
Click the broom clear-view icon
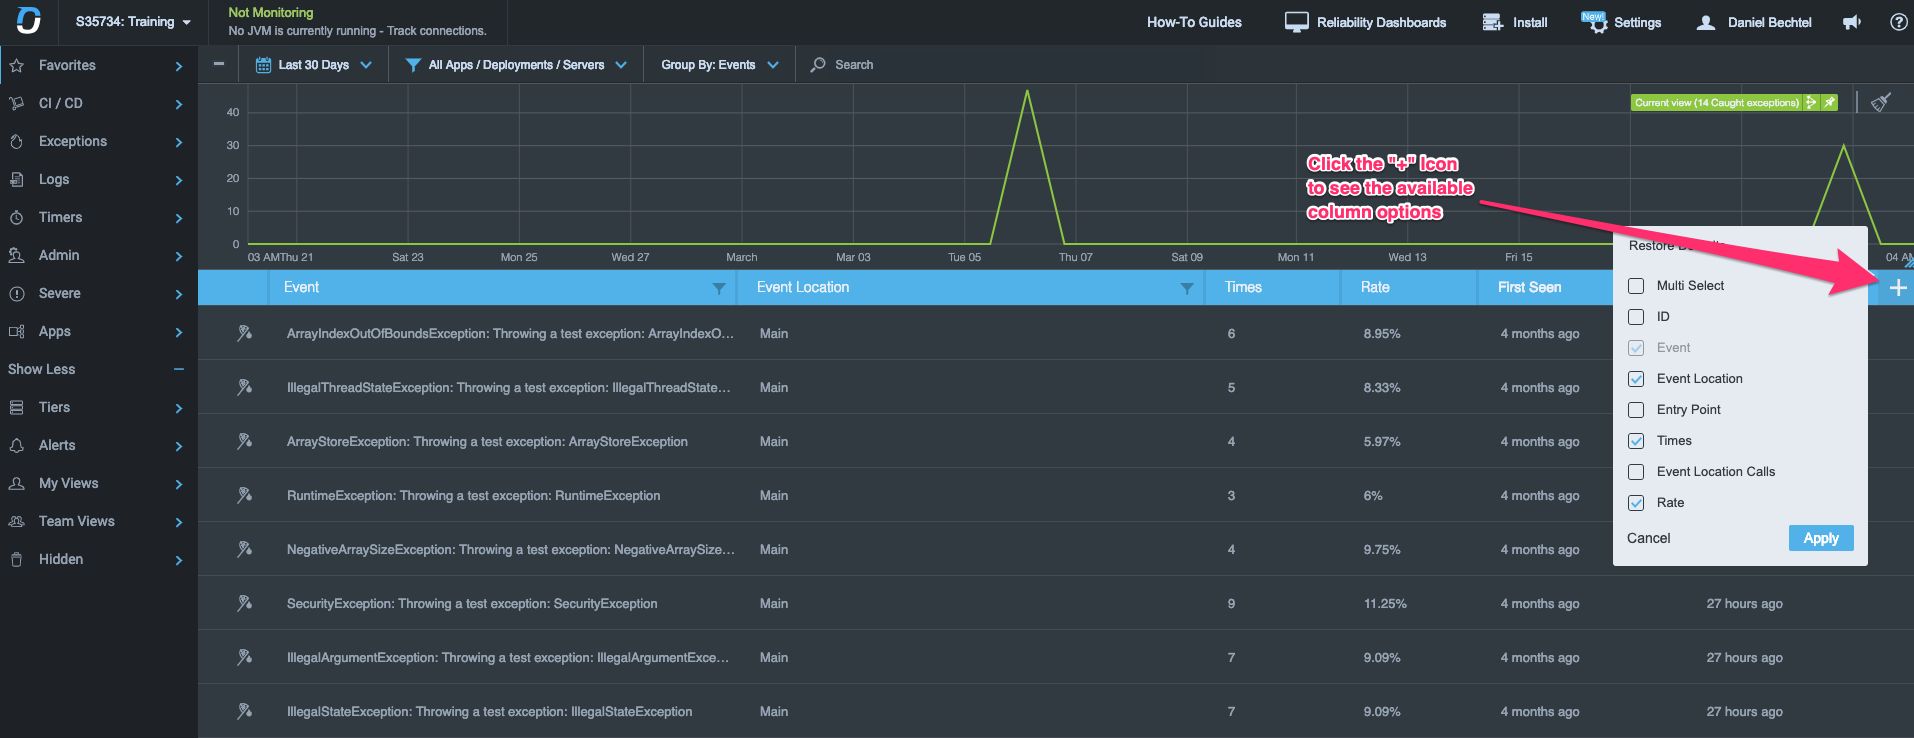[x=1881, y=102]
